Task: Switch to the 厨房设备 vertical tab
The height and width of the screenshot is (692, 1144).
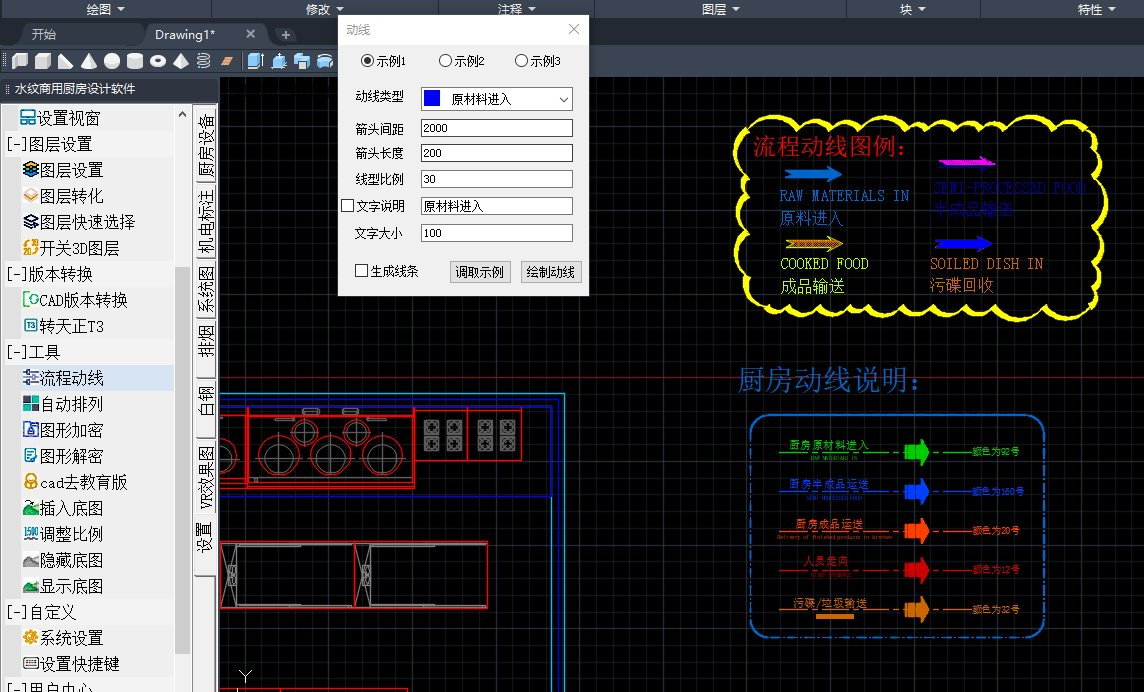Action: [x=206, y=145]
